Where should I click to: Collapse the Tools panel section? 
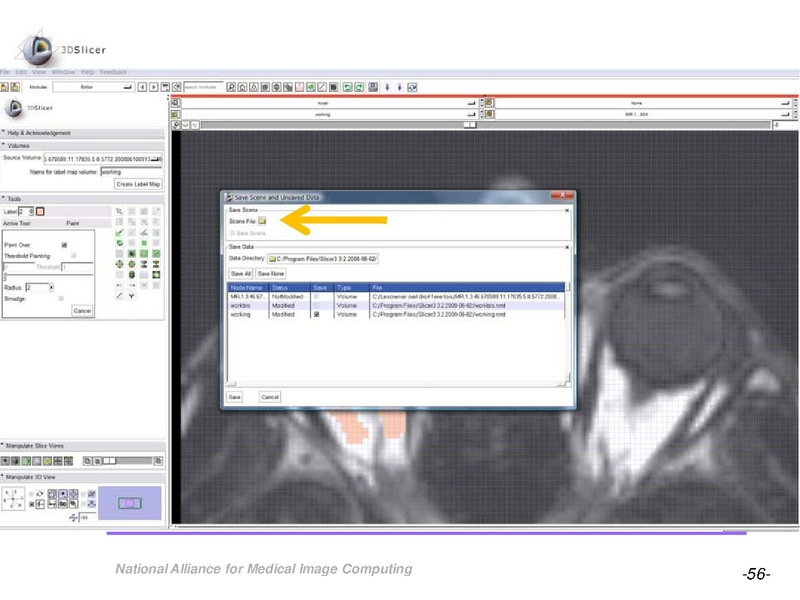tap(82, 199)
